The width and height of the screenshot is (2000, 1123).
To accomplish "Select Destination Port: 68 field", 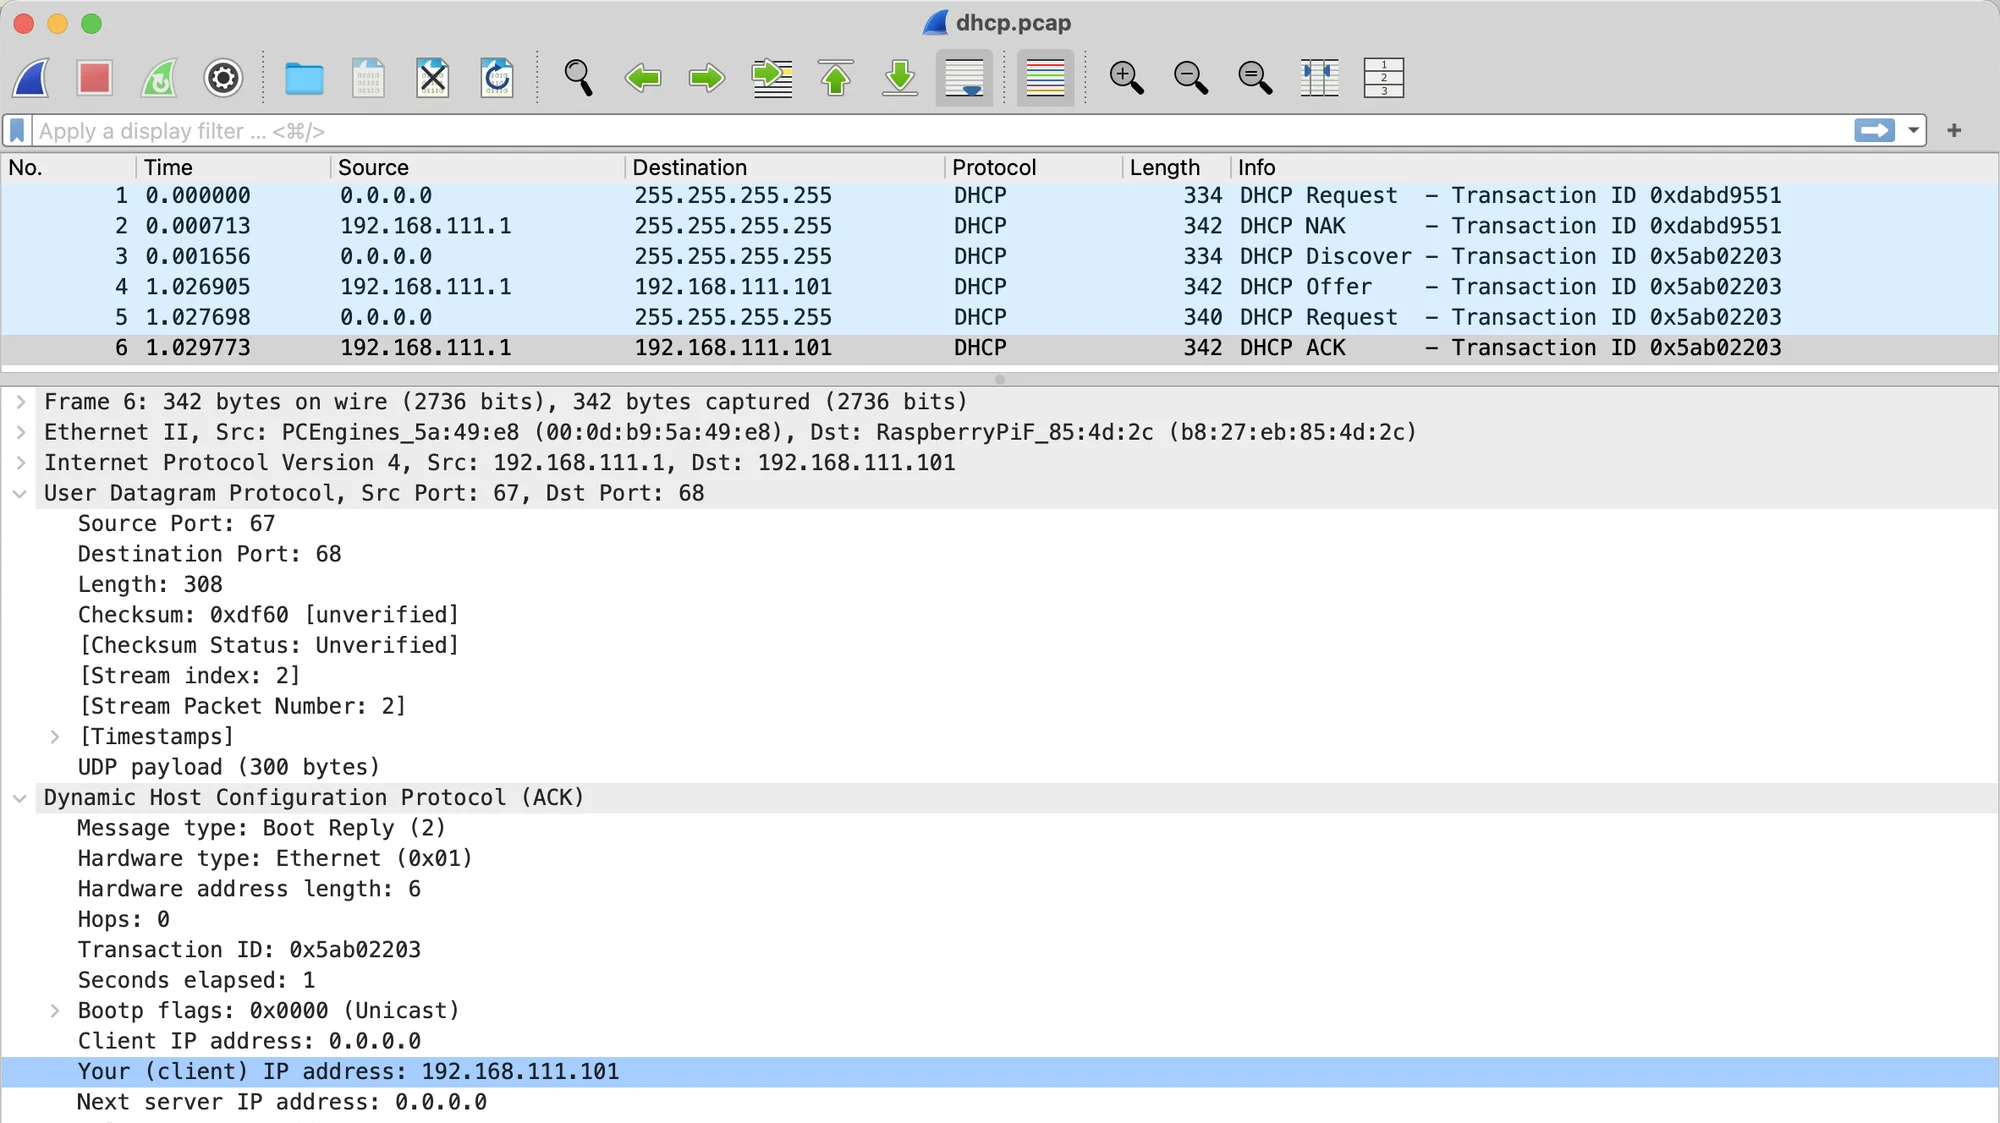I will (x=210, y=554).
